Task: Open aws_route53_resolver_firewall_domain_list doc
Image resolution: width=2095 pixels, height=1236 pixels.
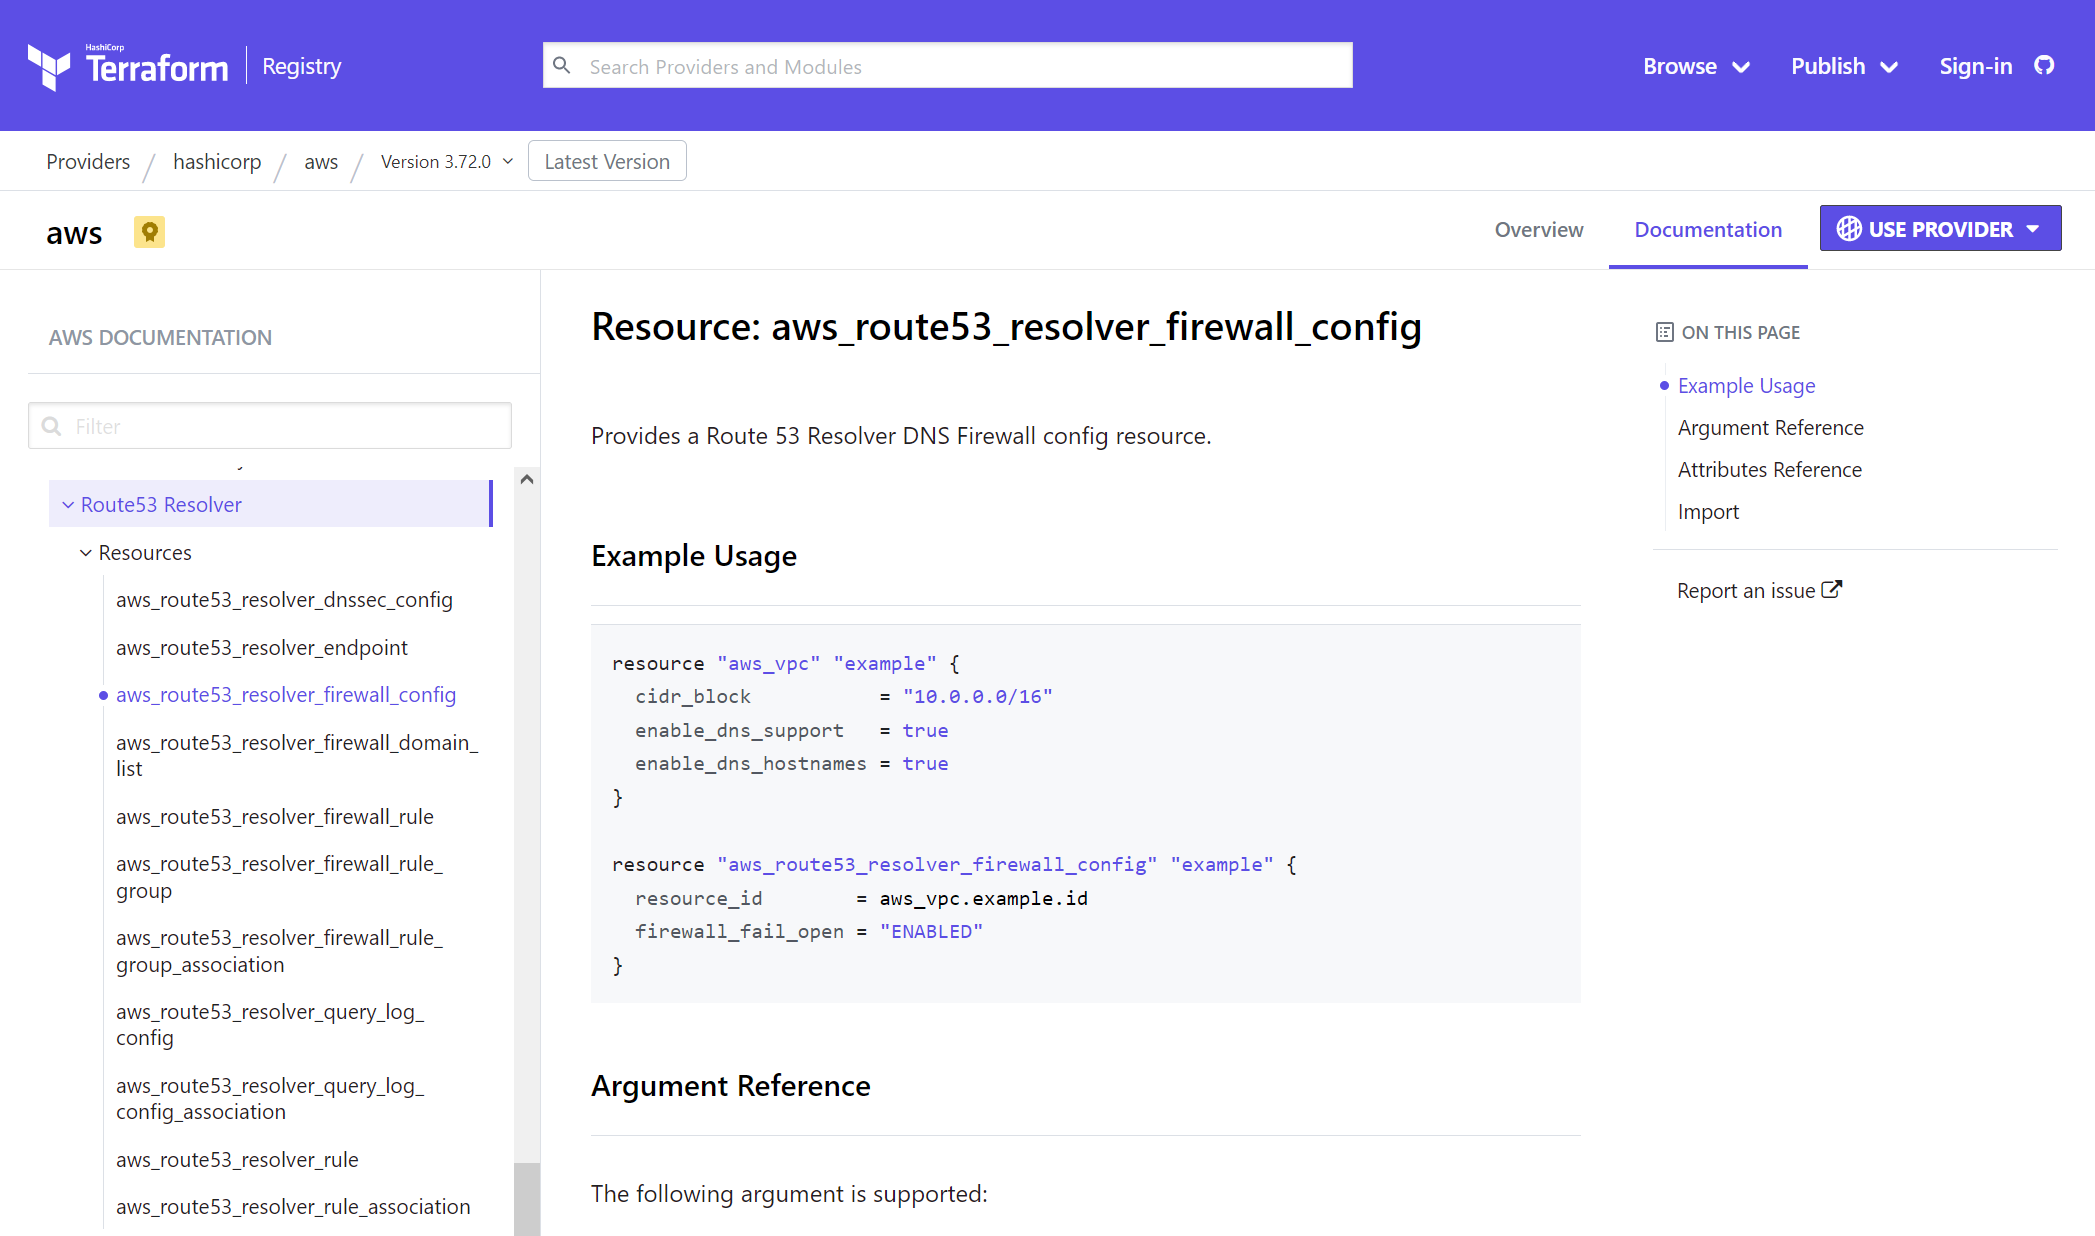Action: coord(297,756)
